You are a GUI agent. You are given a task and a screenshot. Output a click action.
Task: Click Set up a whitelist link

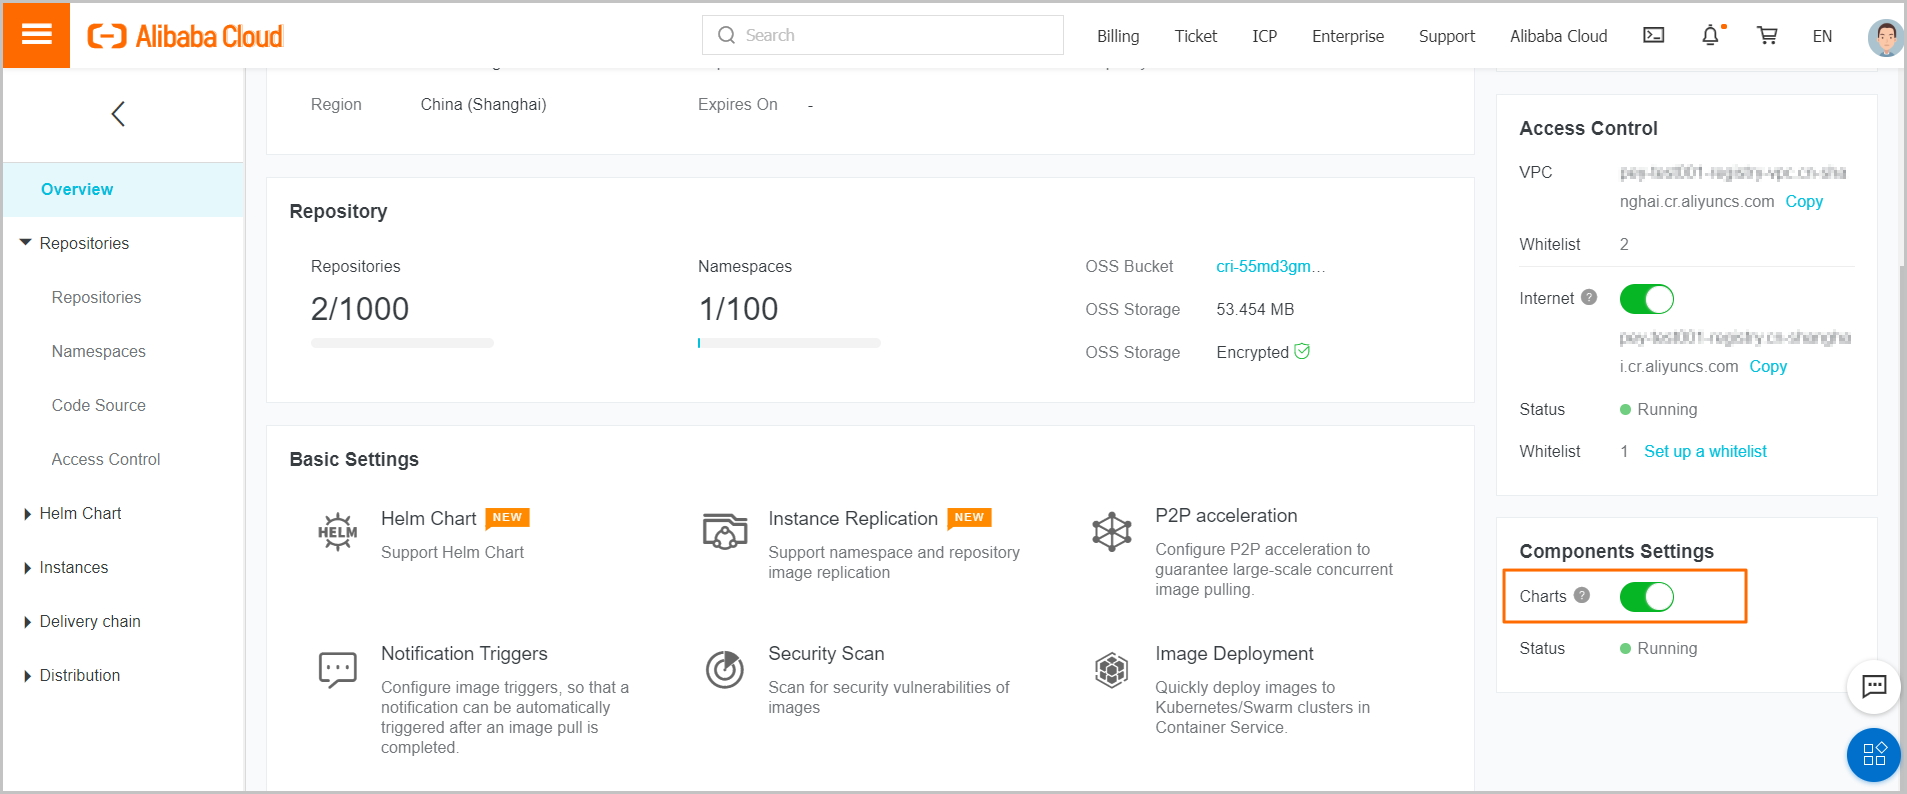pos(1705,451)
